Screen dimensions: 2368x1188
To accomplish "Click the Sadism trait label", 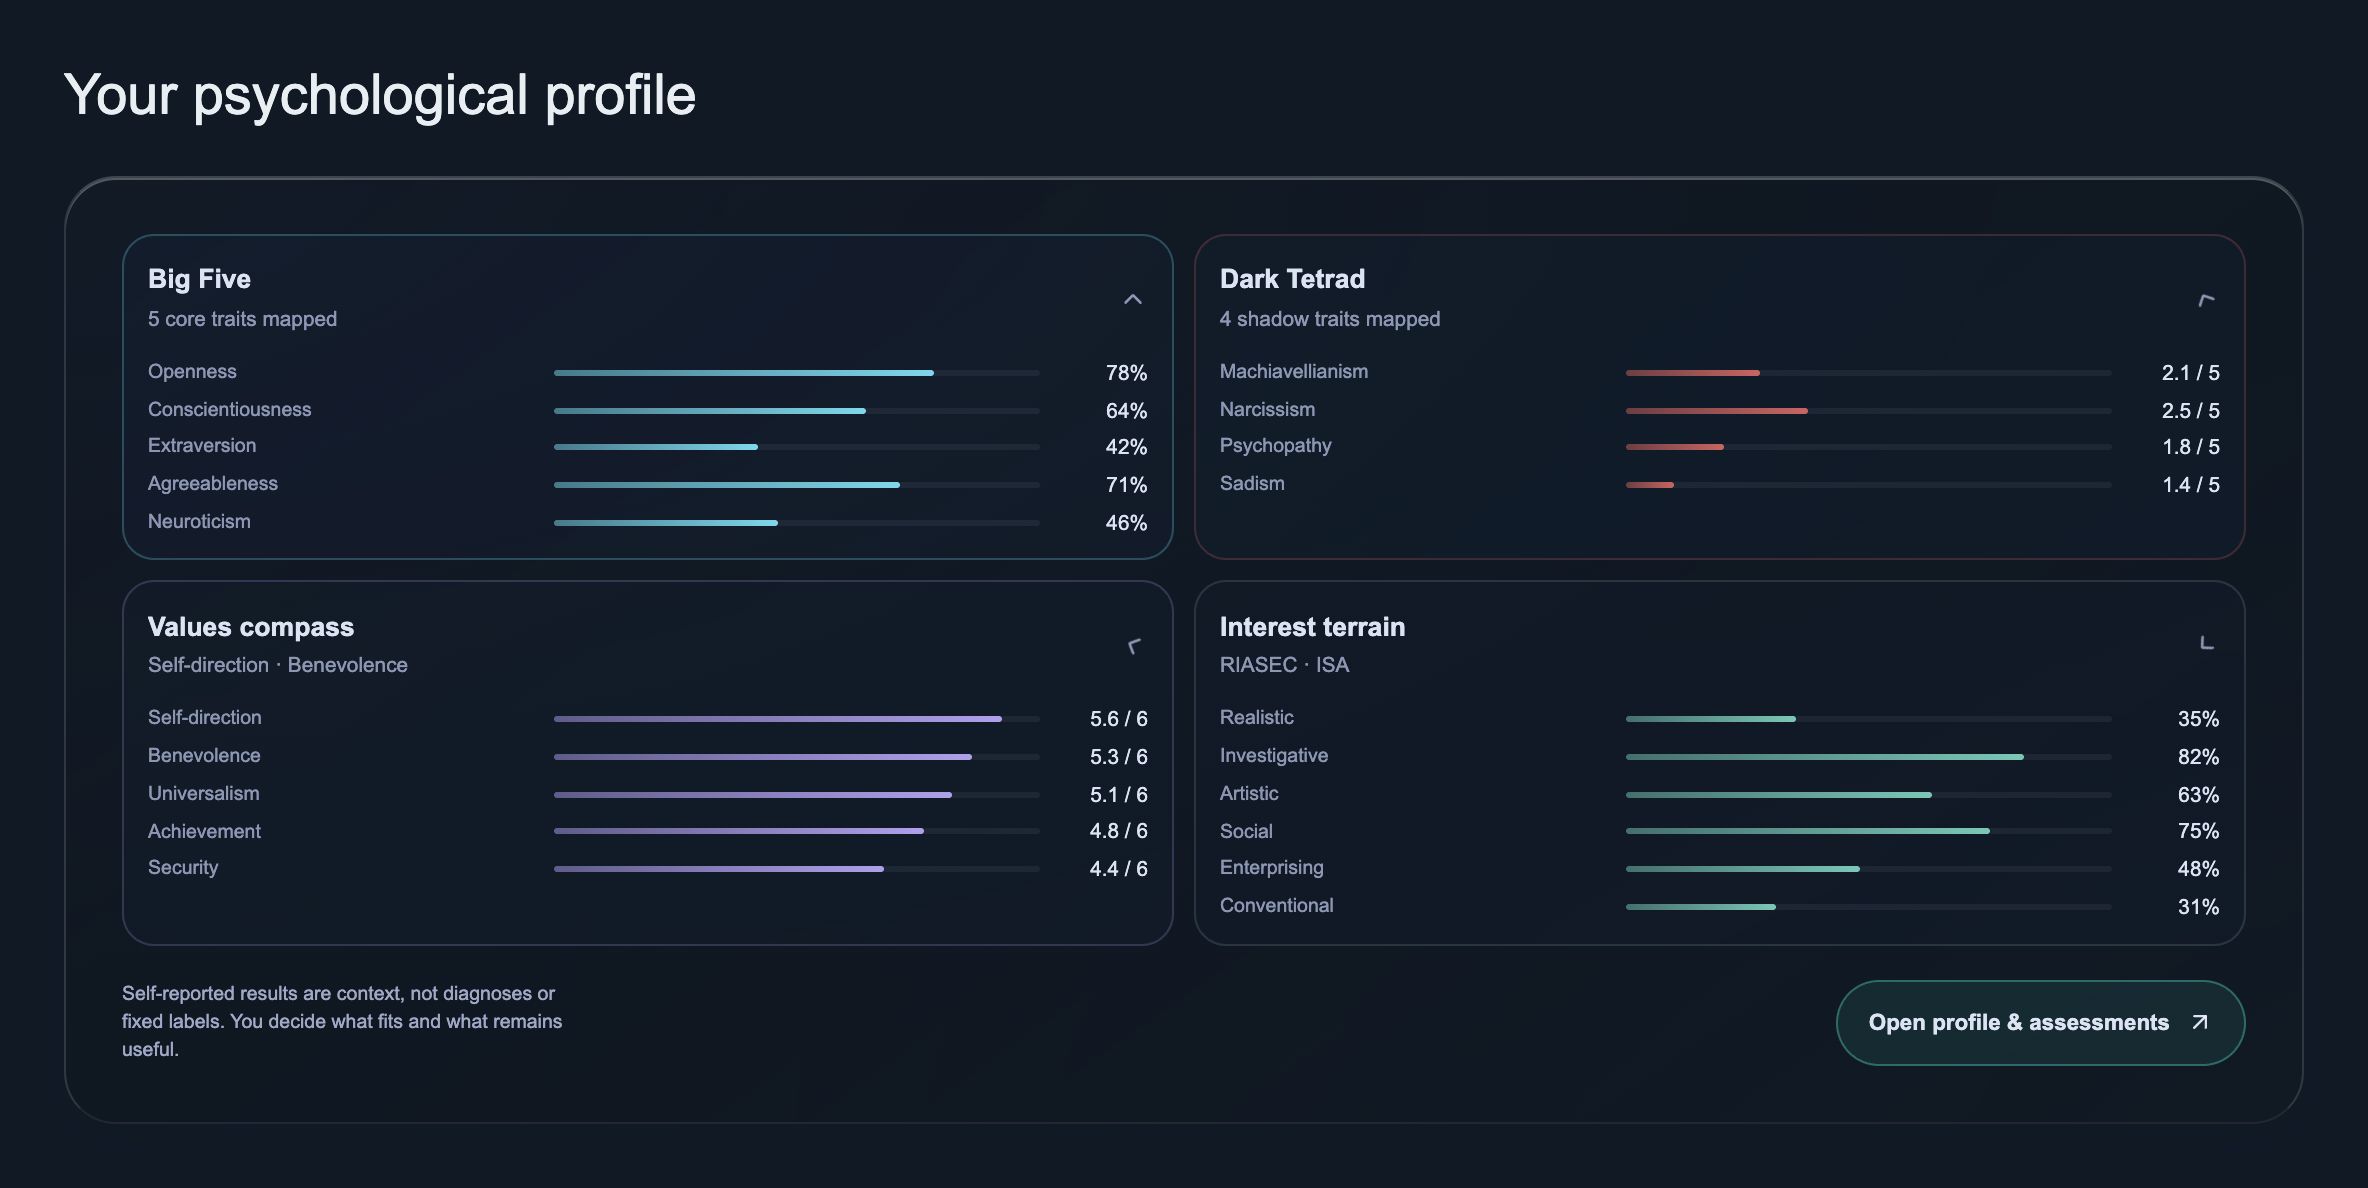I will 1252,483.
